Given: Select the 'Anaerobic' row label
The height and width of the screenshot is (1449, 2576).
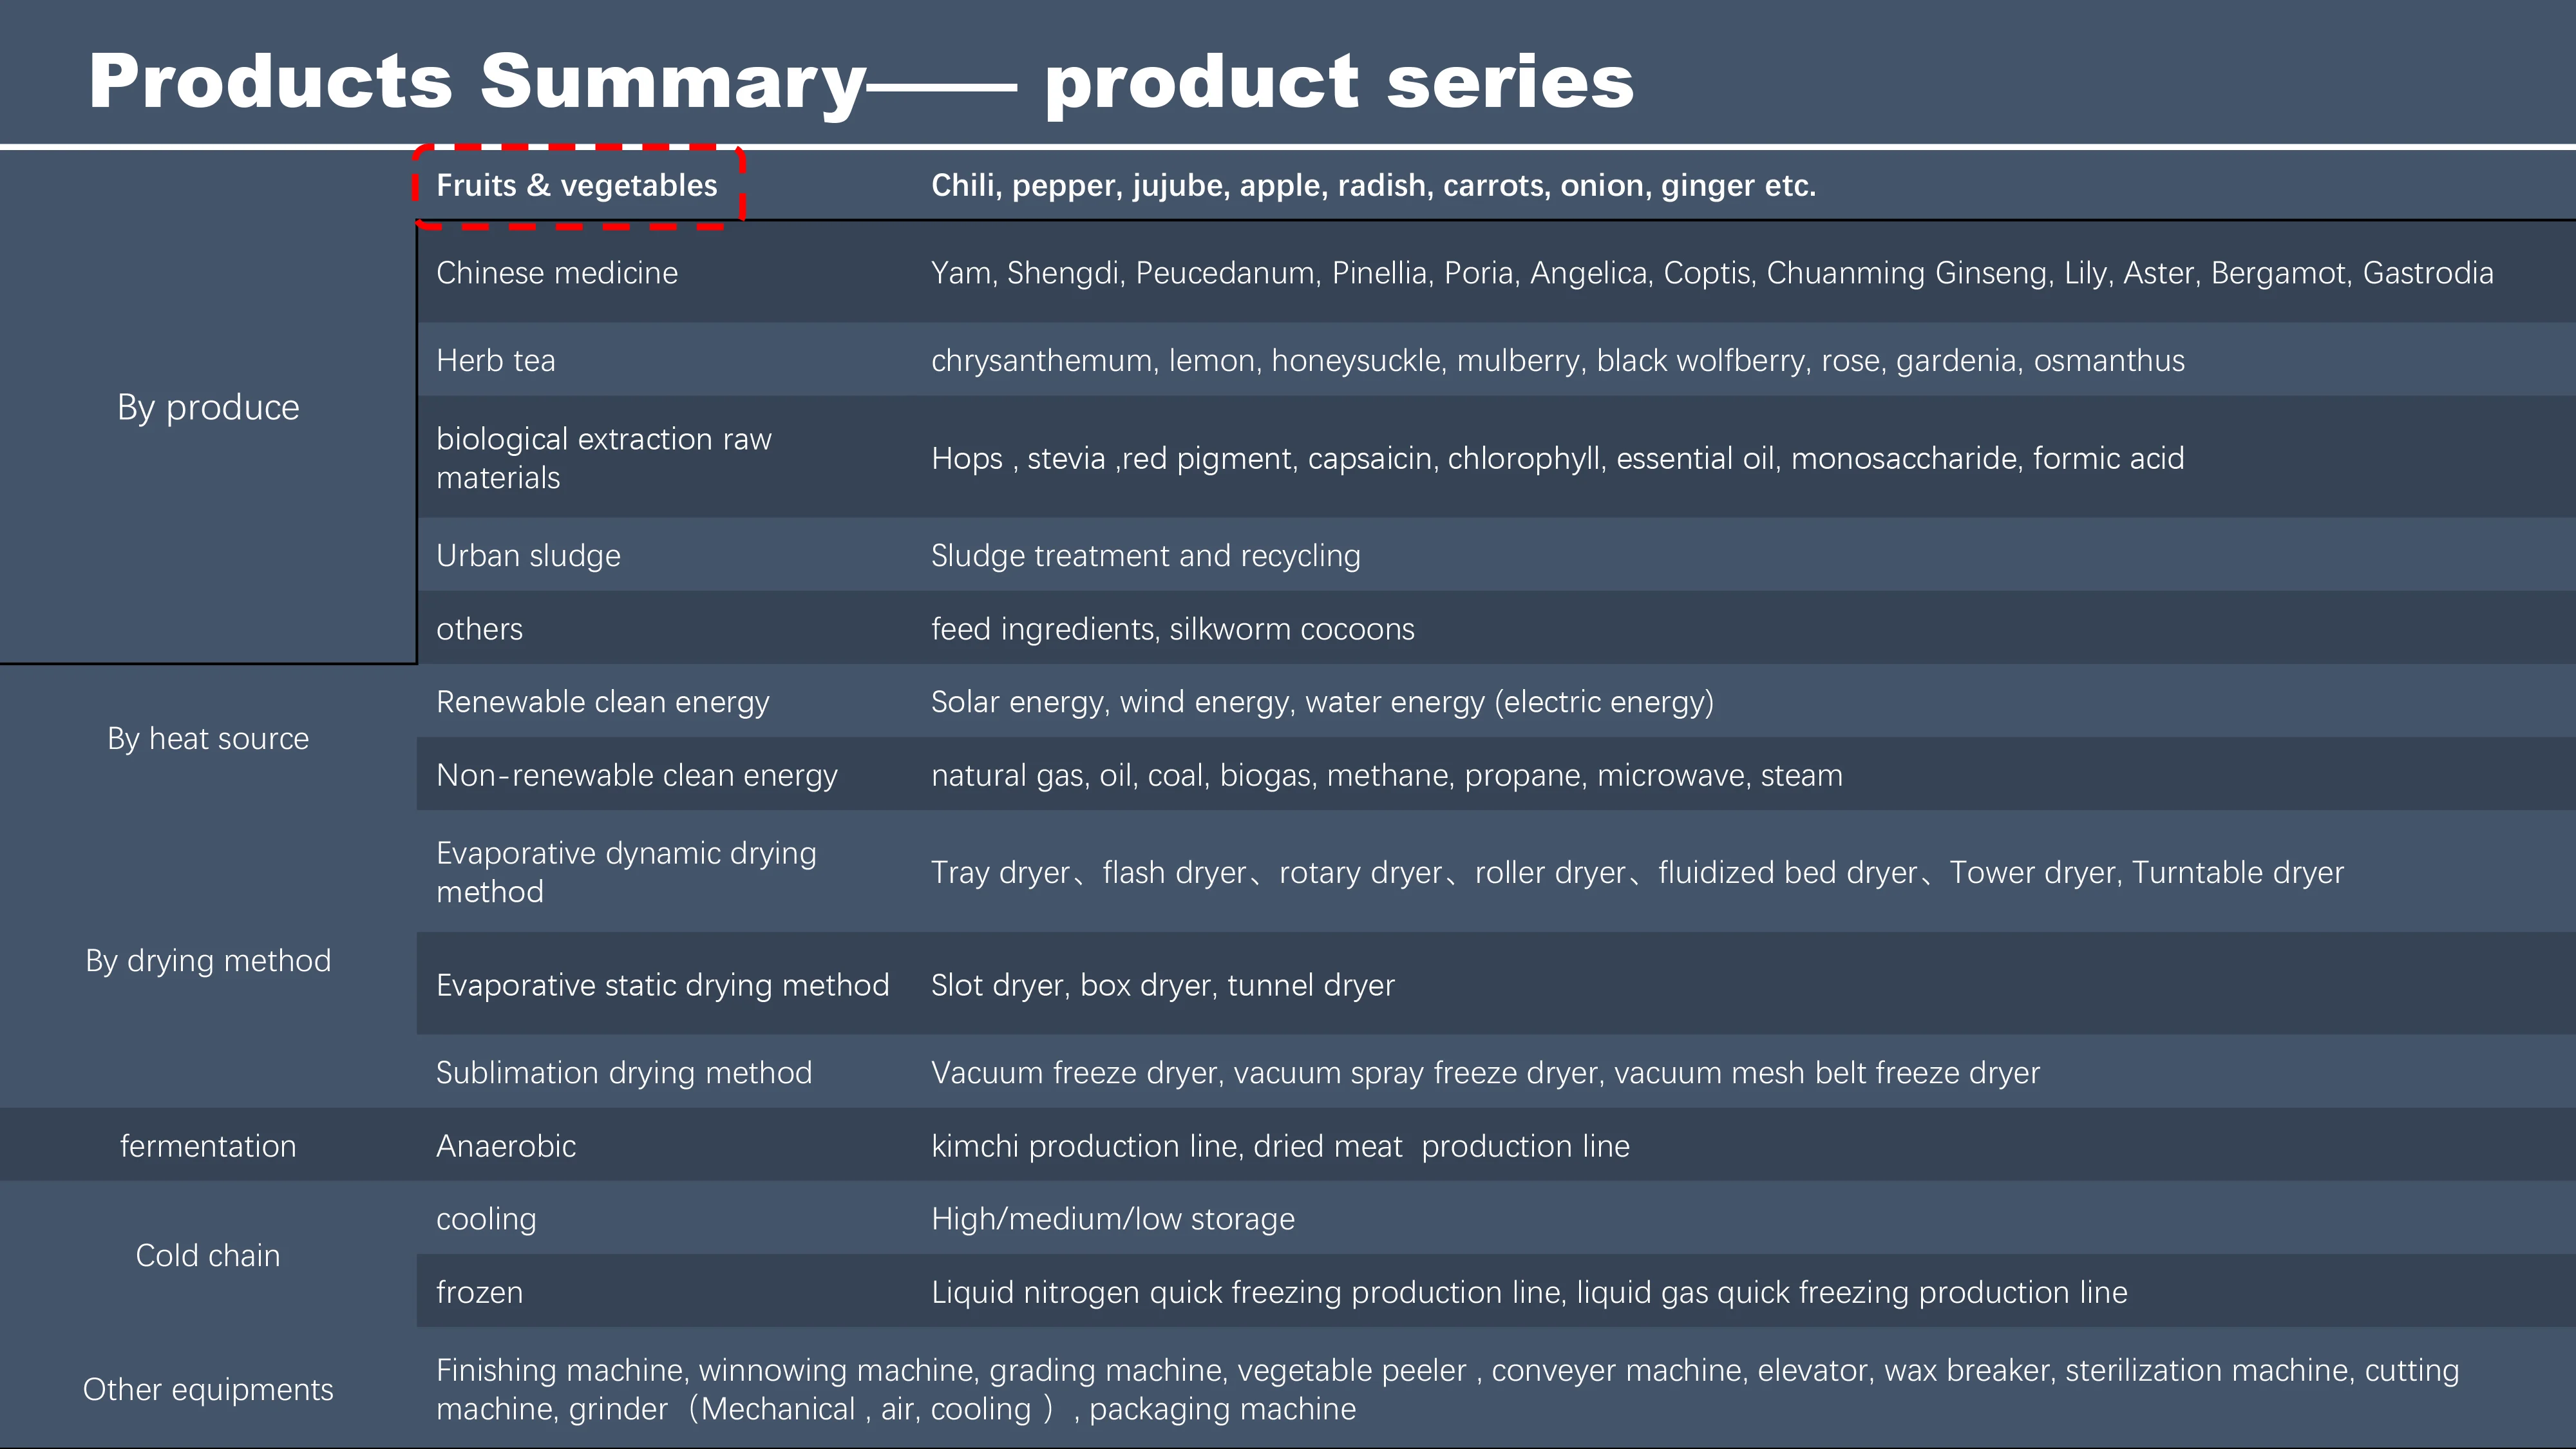Looking at the screenshot, I should (506, 1146).
